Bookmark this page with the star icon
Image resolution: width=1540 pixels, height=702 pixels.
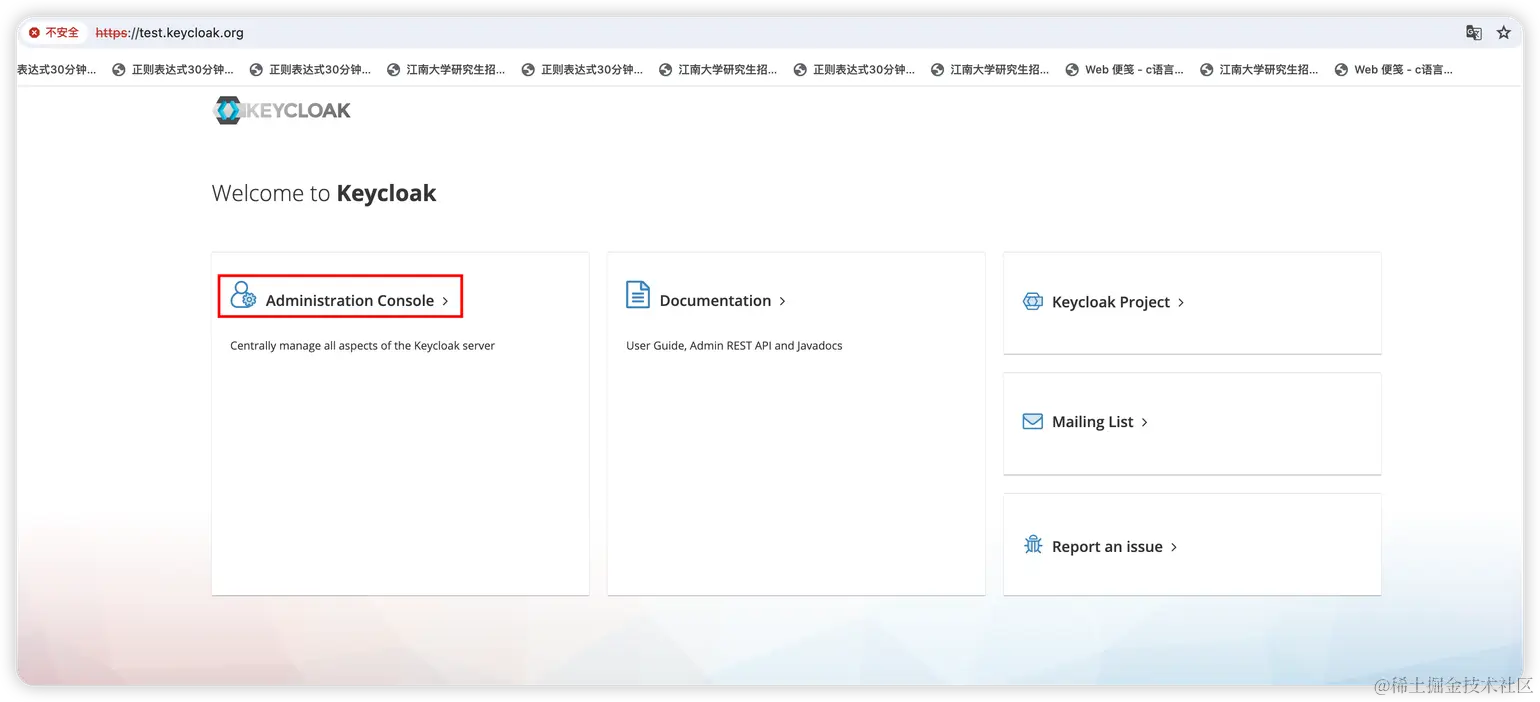coord(1503,33)
